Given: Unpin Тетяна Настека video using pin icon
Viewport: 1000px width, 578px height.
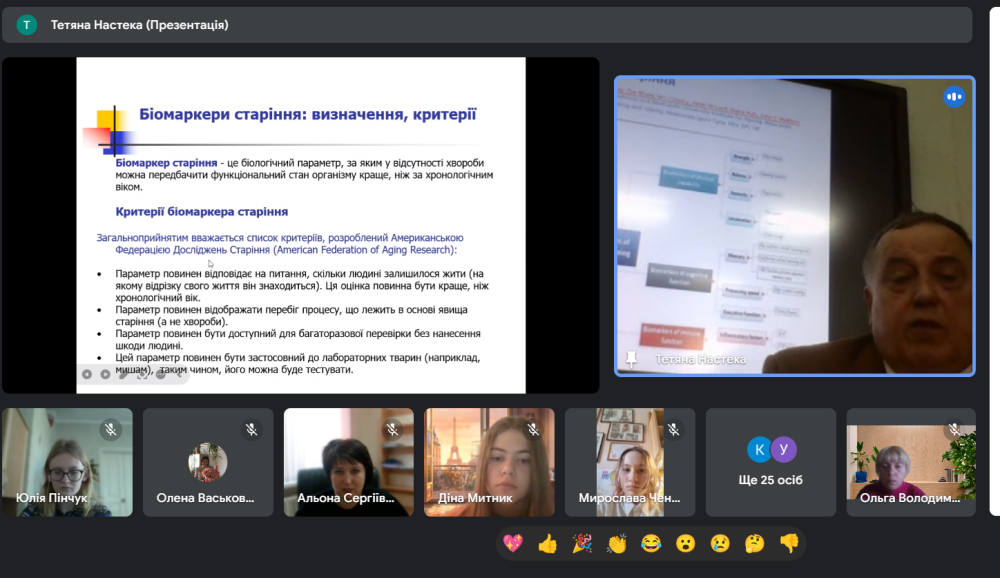Looking at the screenshot, I should click(631, 359).
